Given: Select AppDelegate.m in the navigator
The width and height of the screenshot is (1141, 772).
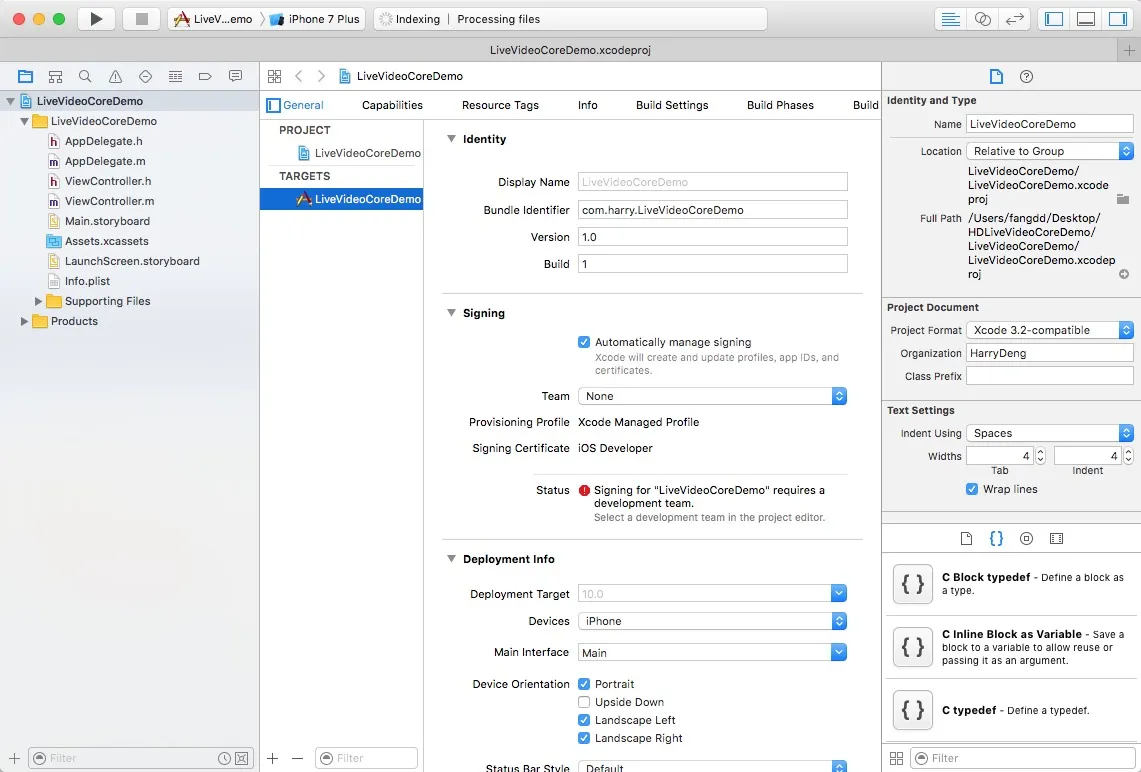Looking at the screenshot, I should point(105,161).
